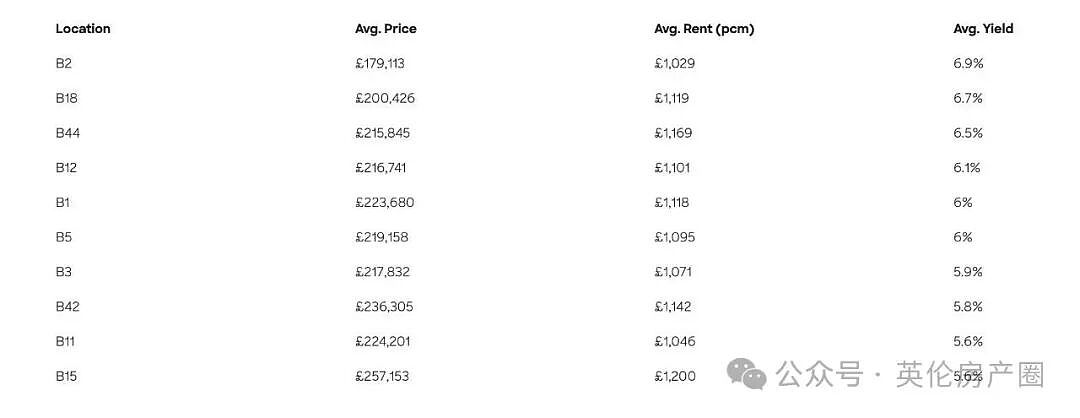Click the WeChat logo icon in watermark
1080x418 pixels.
tap(747, 375)
